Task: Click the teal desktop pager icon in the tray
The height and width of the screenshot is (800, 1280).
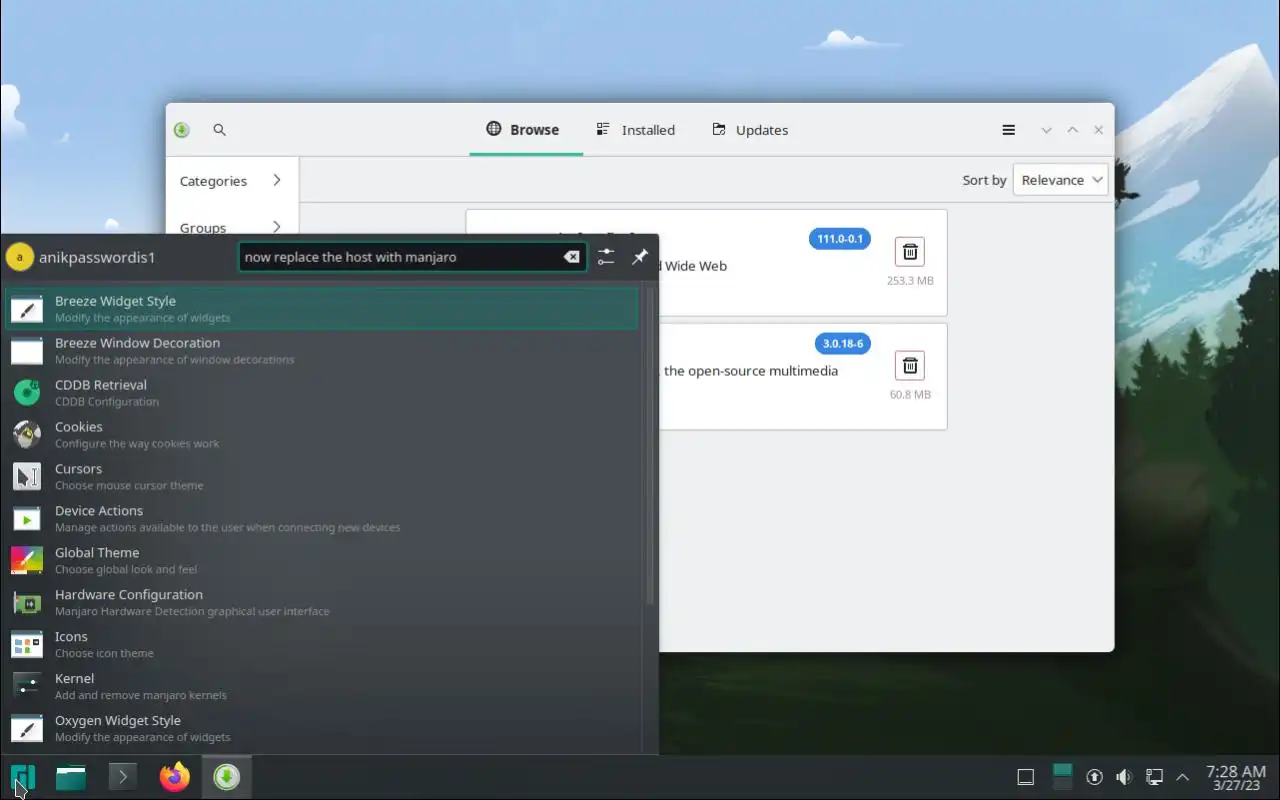Action: pos(1062,777)
